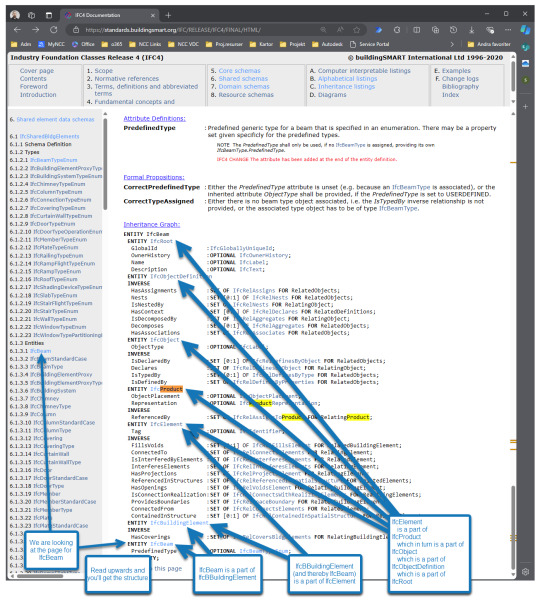The width and height of the screenshot is (540, 600).
Task: Expand the NCC VDC favorites folder
Action: (183, 44)
